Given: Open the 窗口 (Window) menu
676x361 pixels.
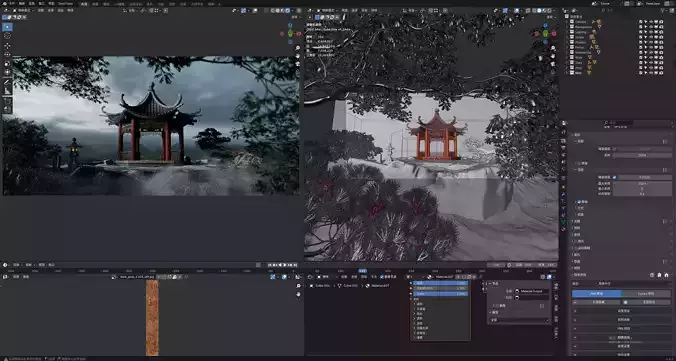Looking at the screenshot, I should 41,3.
